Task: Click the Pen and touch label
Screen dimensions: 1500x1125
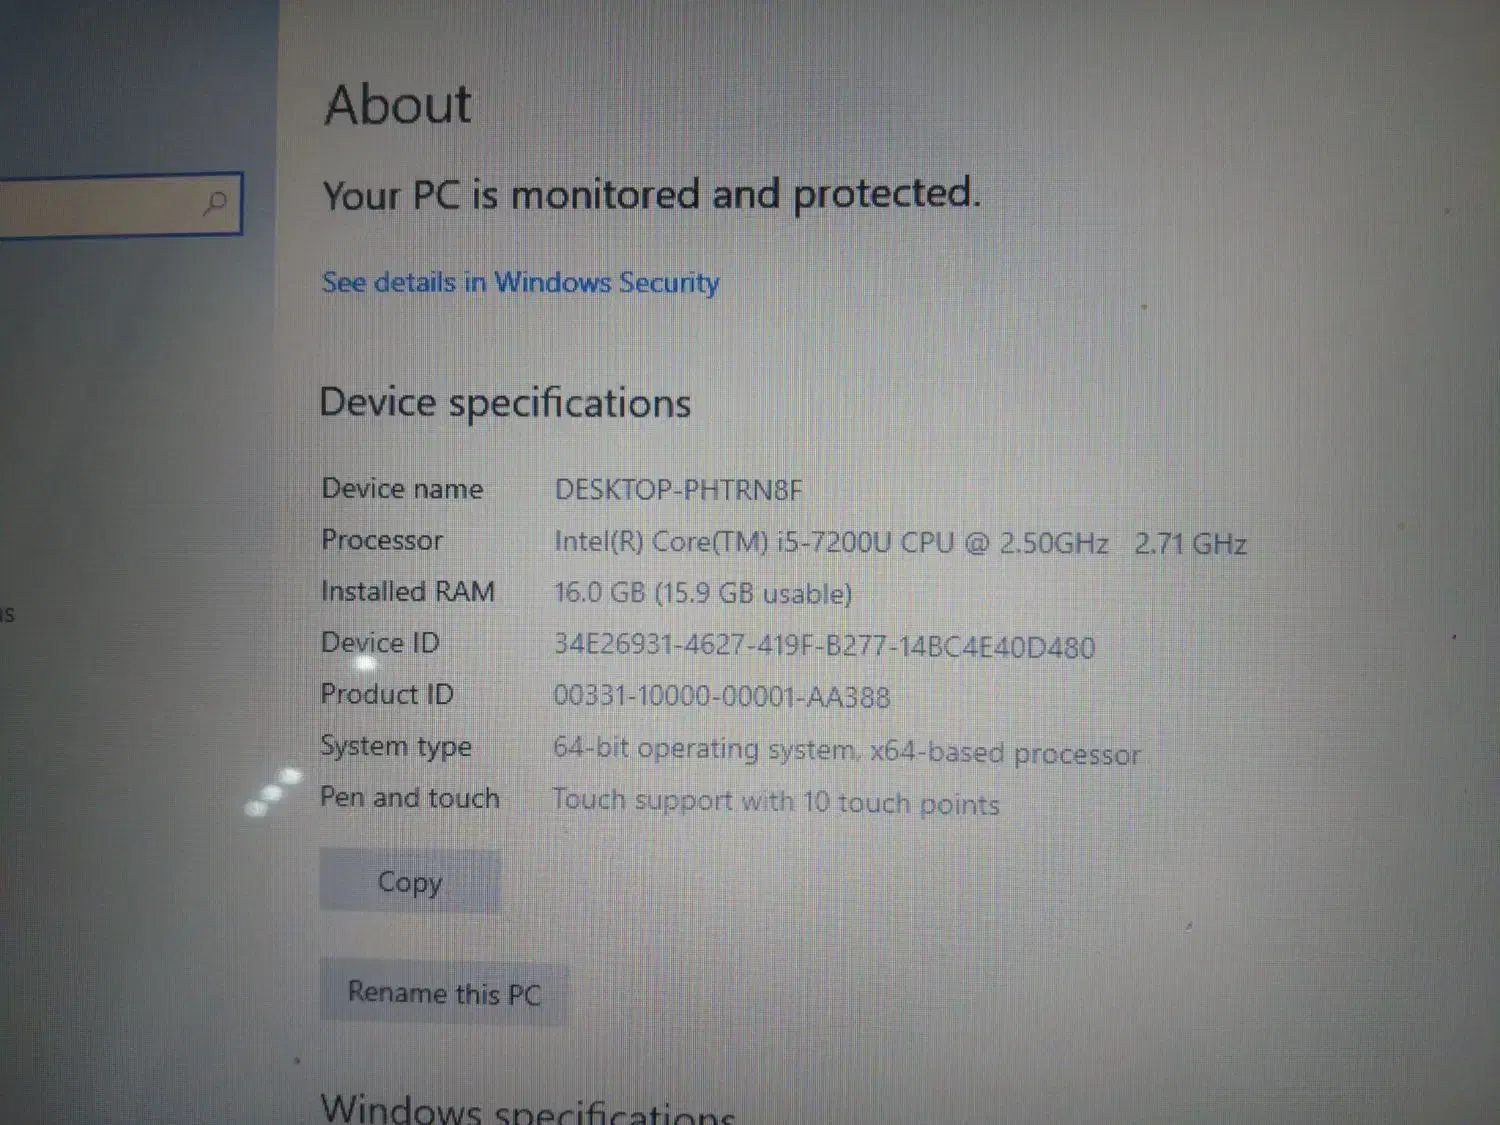Action: (x=409, y=797)
